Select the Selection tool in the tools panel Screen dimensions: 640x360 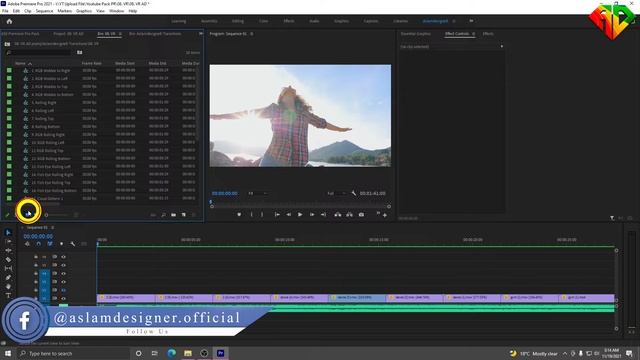pyautogui.click(x=8, y=232)
